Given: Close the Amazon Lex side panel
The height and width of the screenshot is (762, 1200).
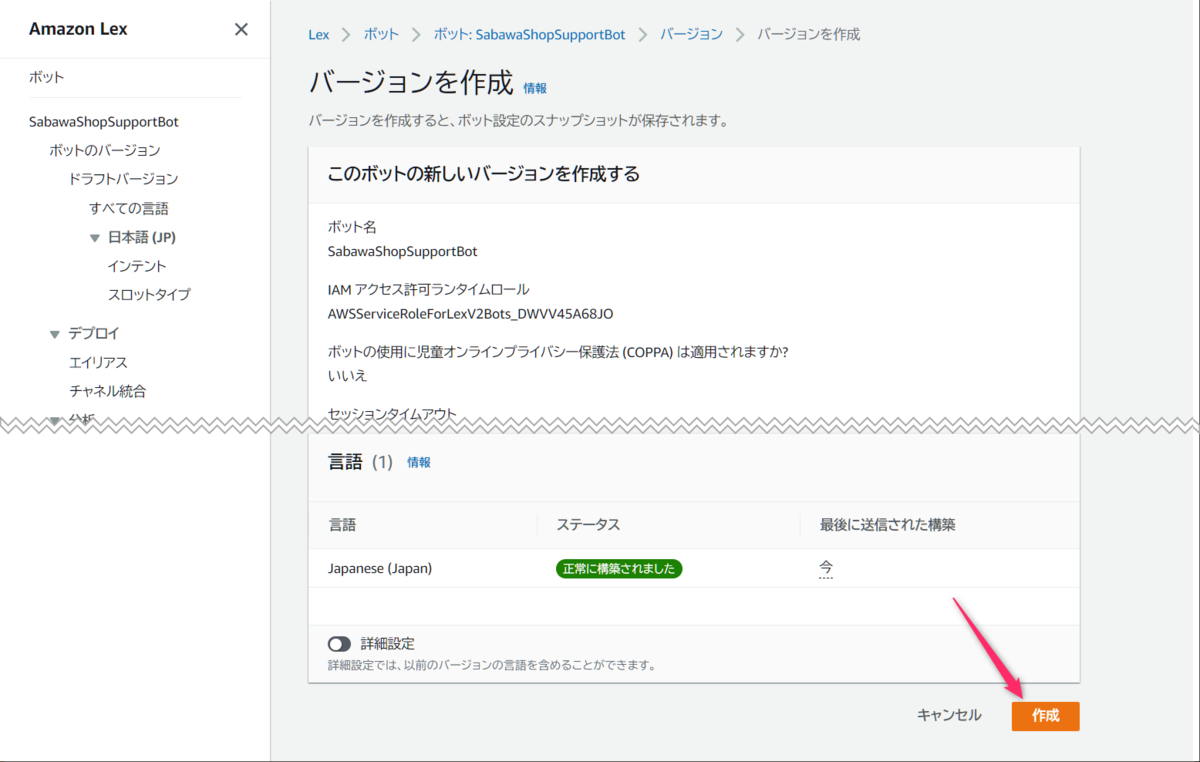Looking at the screenshot, I should [x=241, y=29].
